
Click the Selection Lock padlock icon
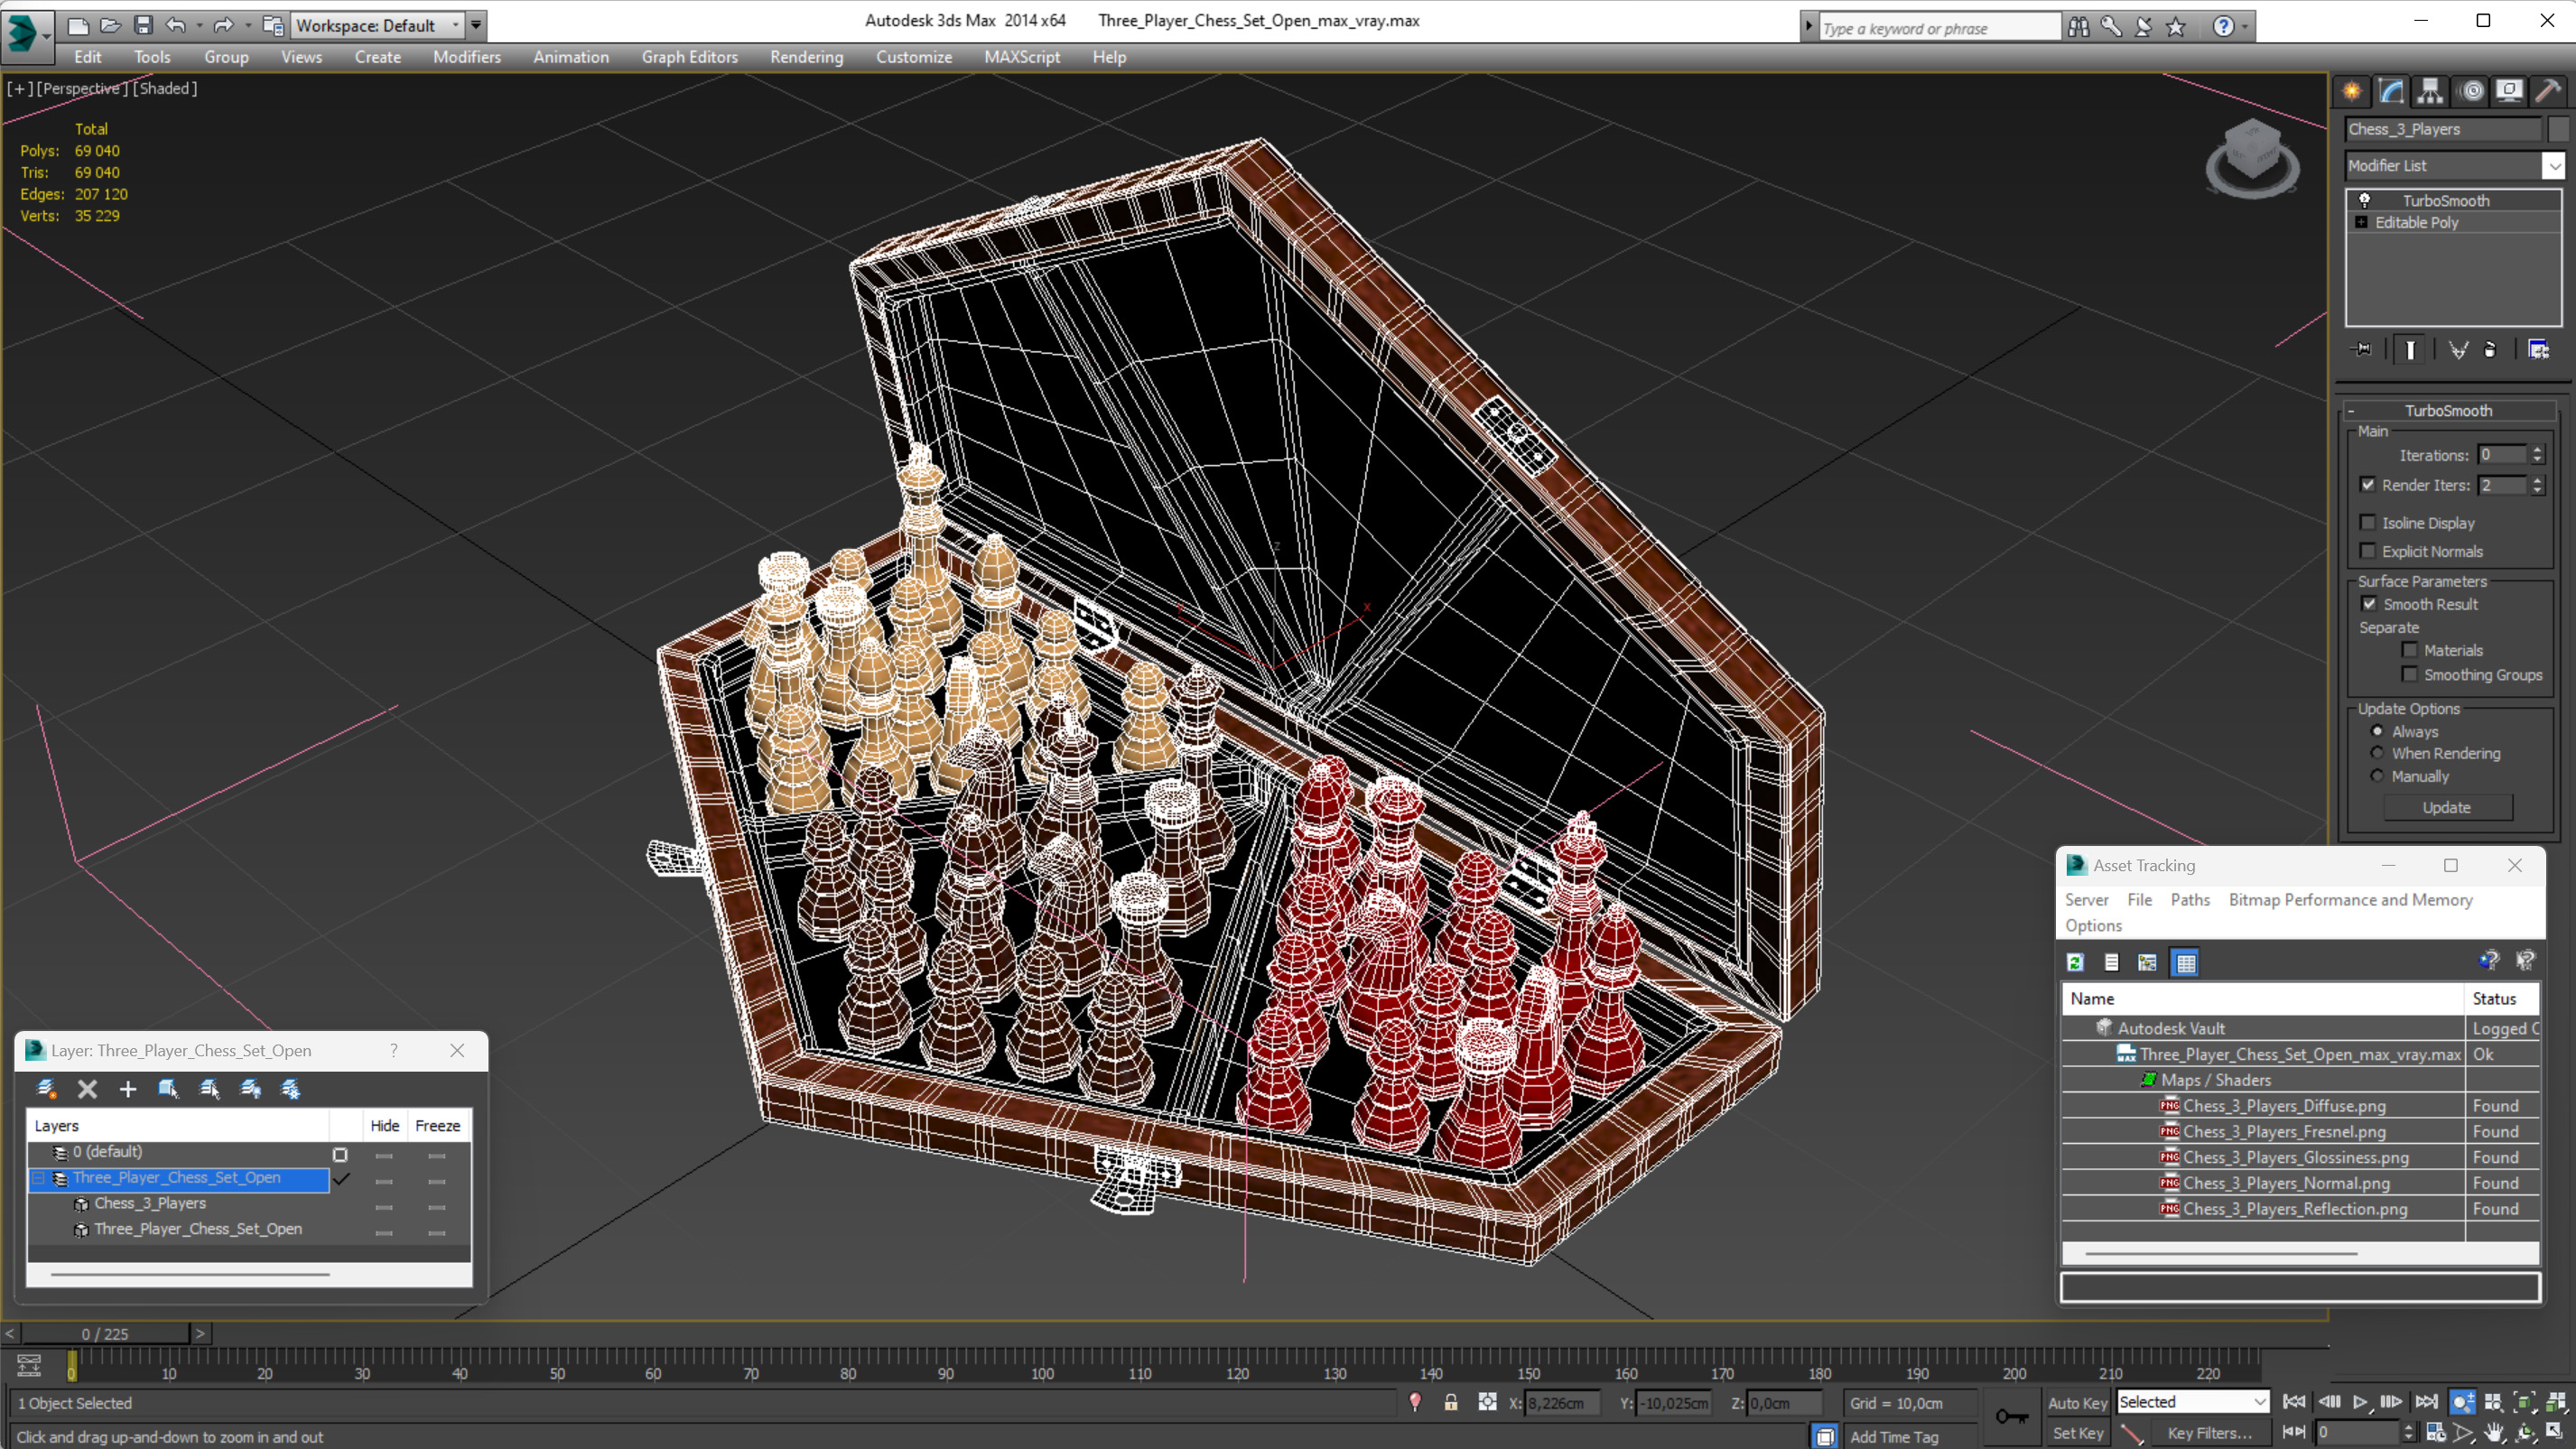[1451, 1402]
